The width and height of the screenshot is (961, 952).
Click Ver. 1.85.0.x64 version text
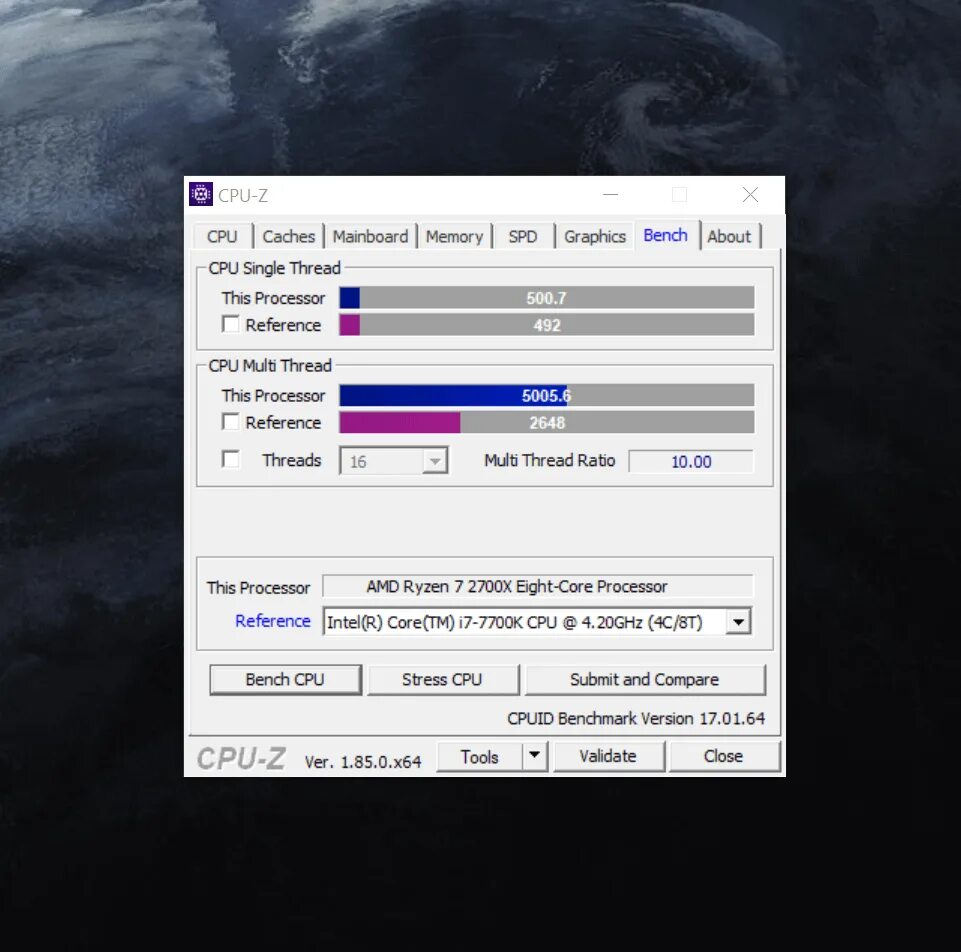pyautogui.click(x=363, y=762)
